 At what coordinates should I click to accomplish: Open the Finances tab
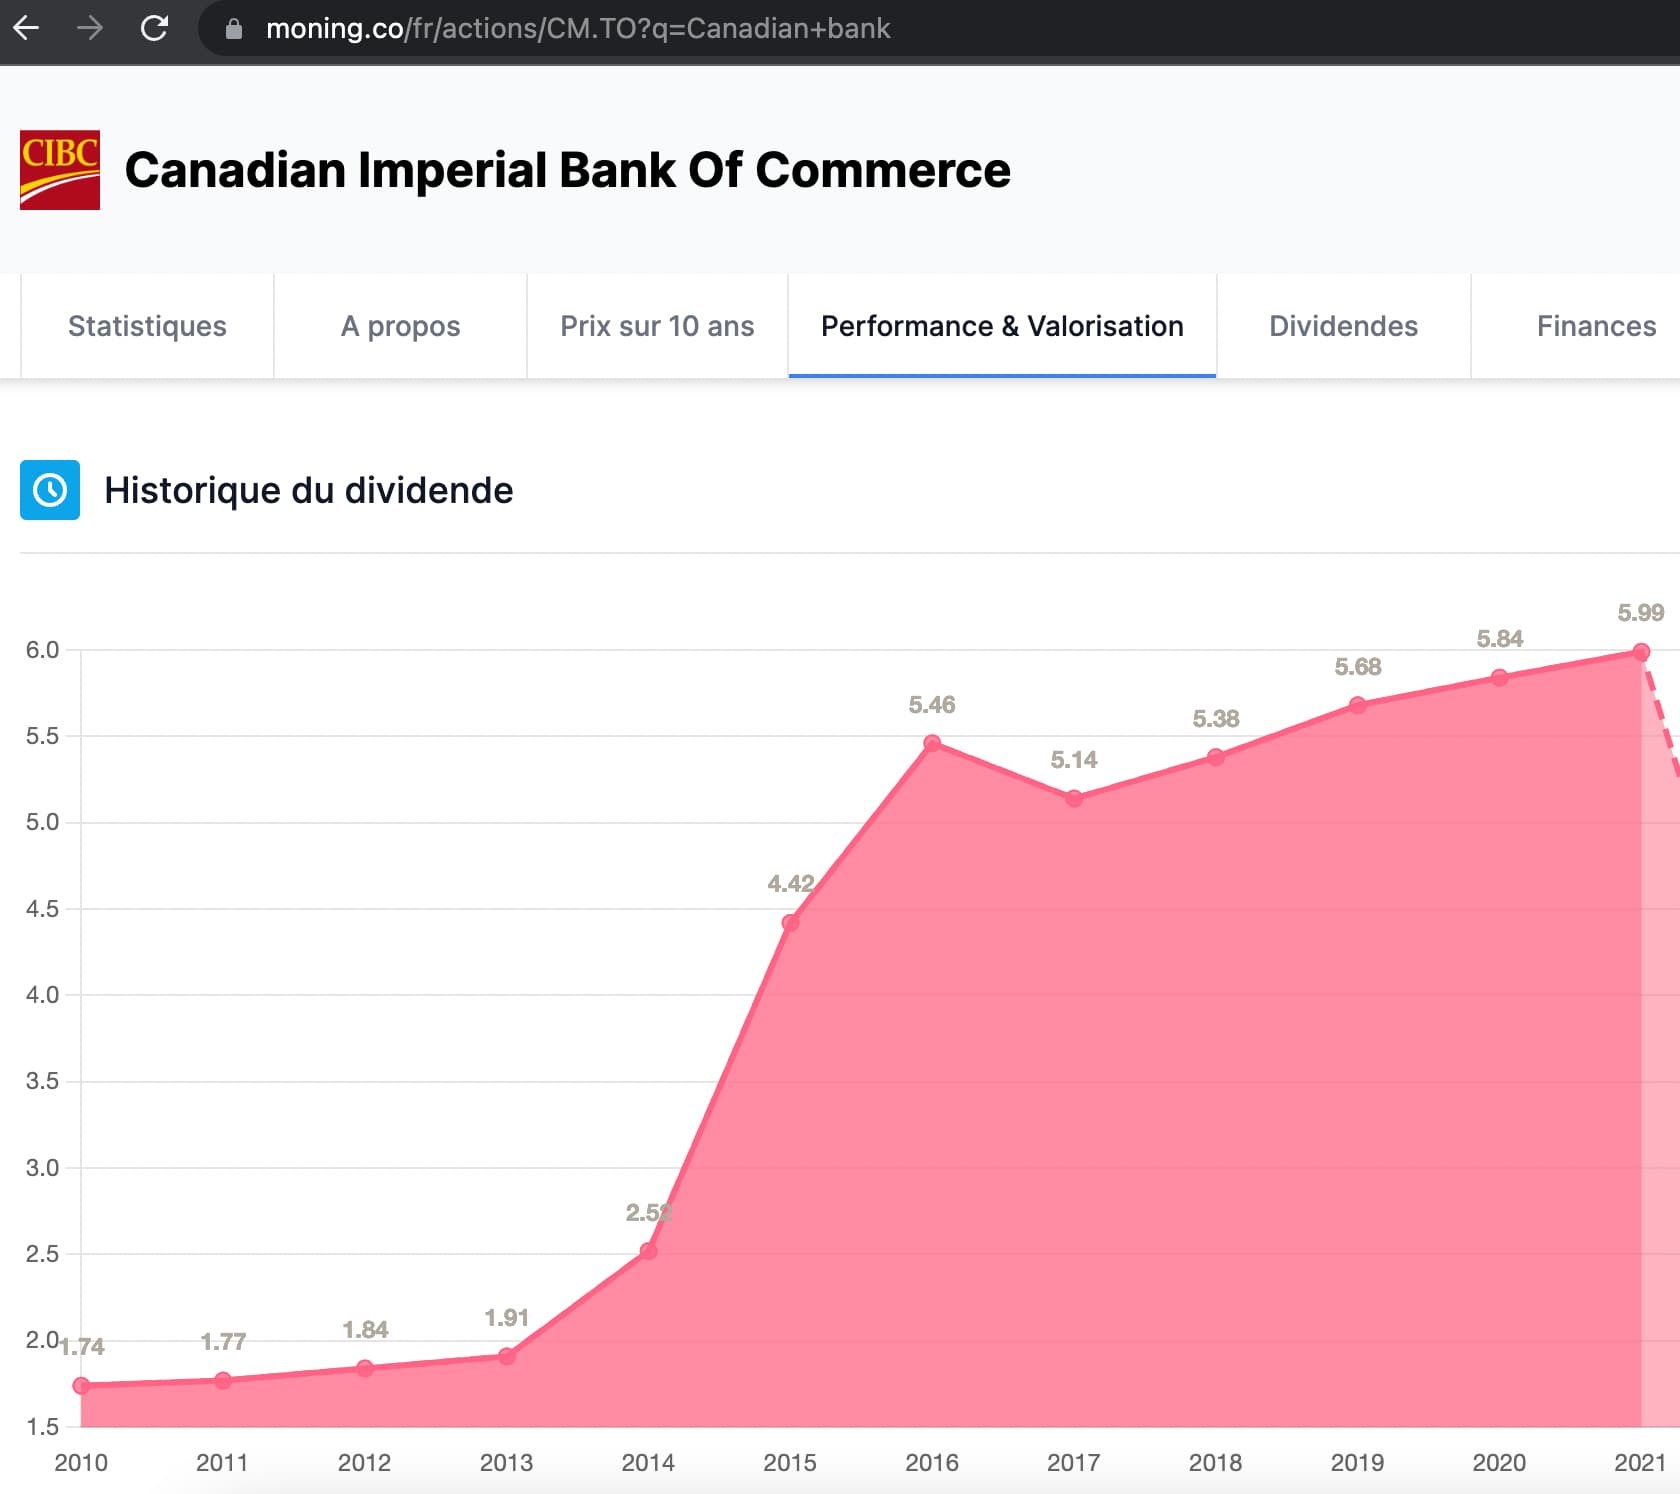pyautogui.click(x=1596, y=326)
